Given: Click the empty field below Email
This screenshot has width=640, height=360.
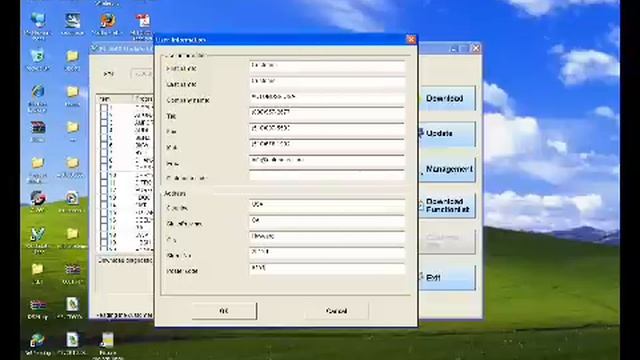Looking at the screenshot, I should click(x=327, y=176).
